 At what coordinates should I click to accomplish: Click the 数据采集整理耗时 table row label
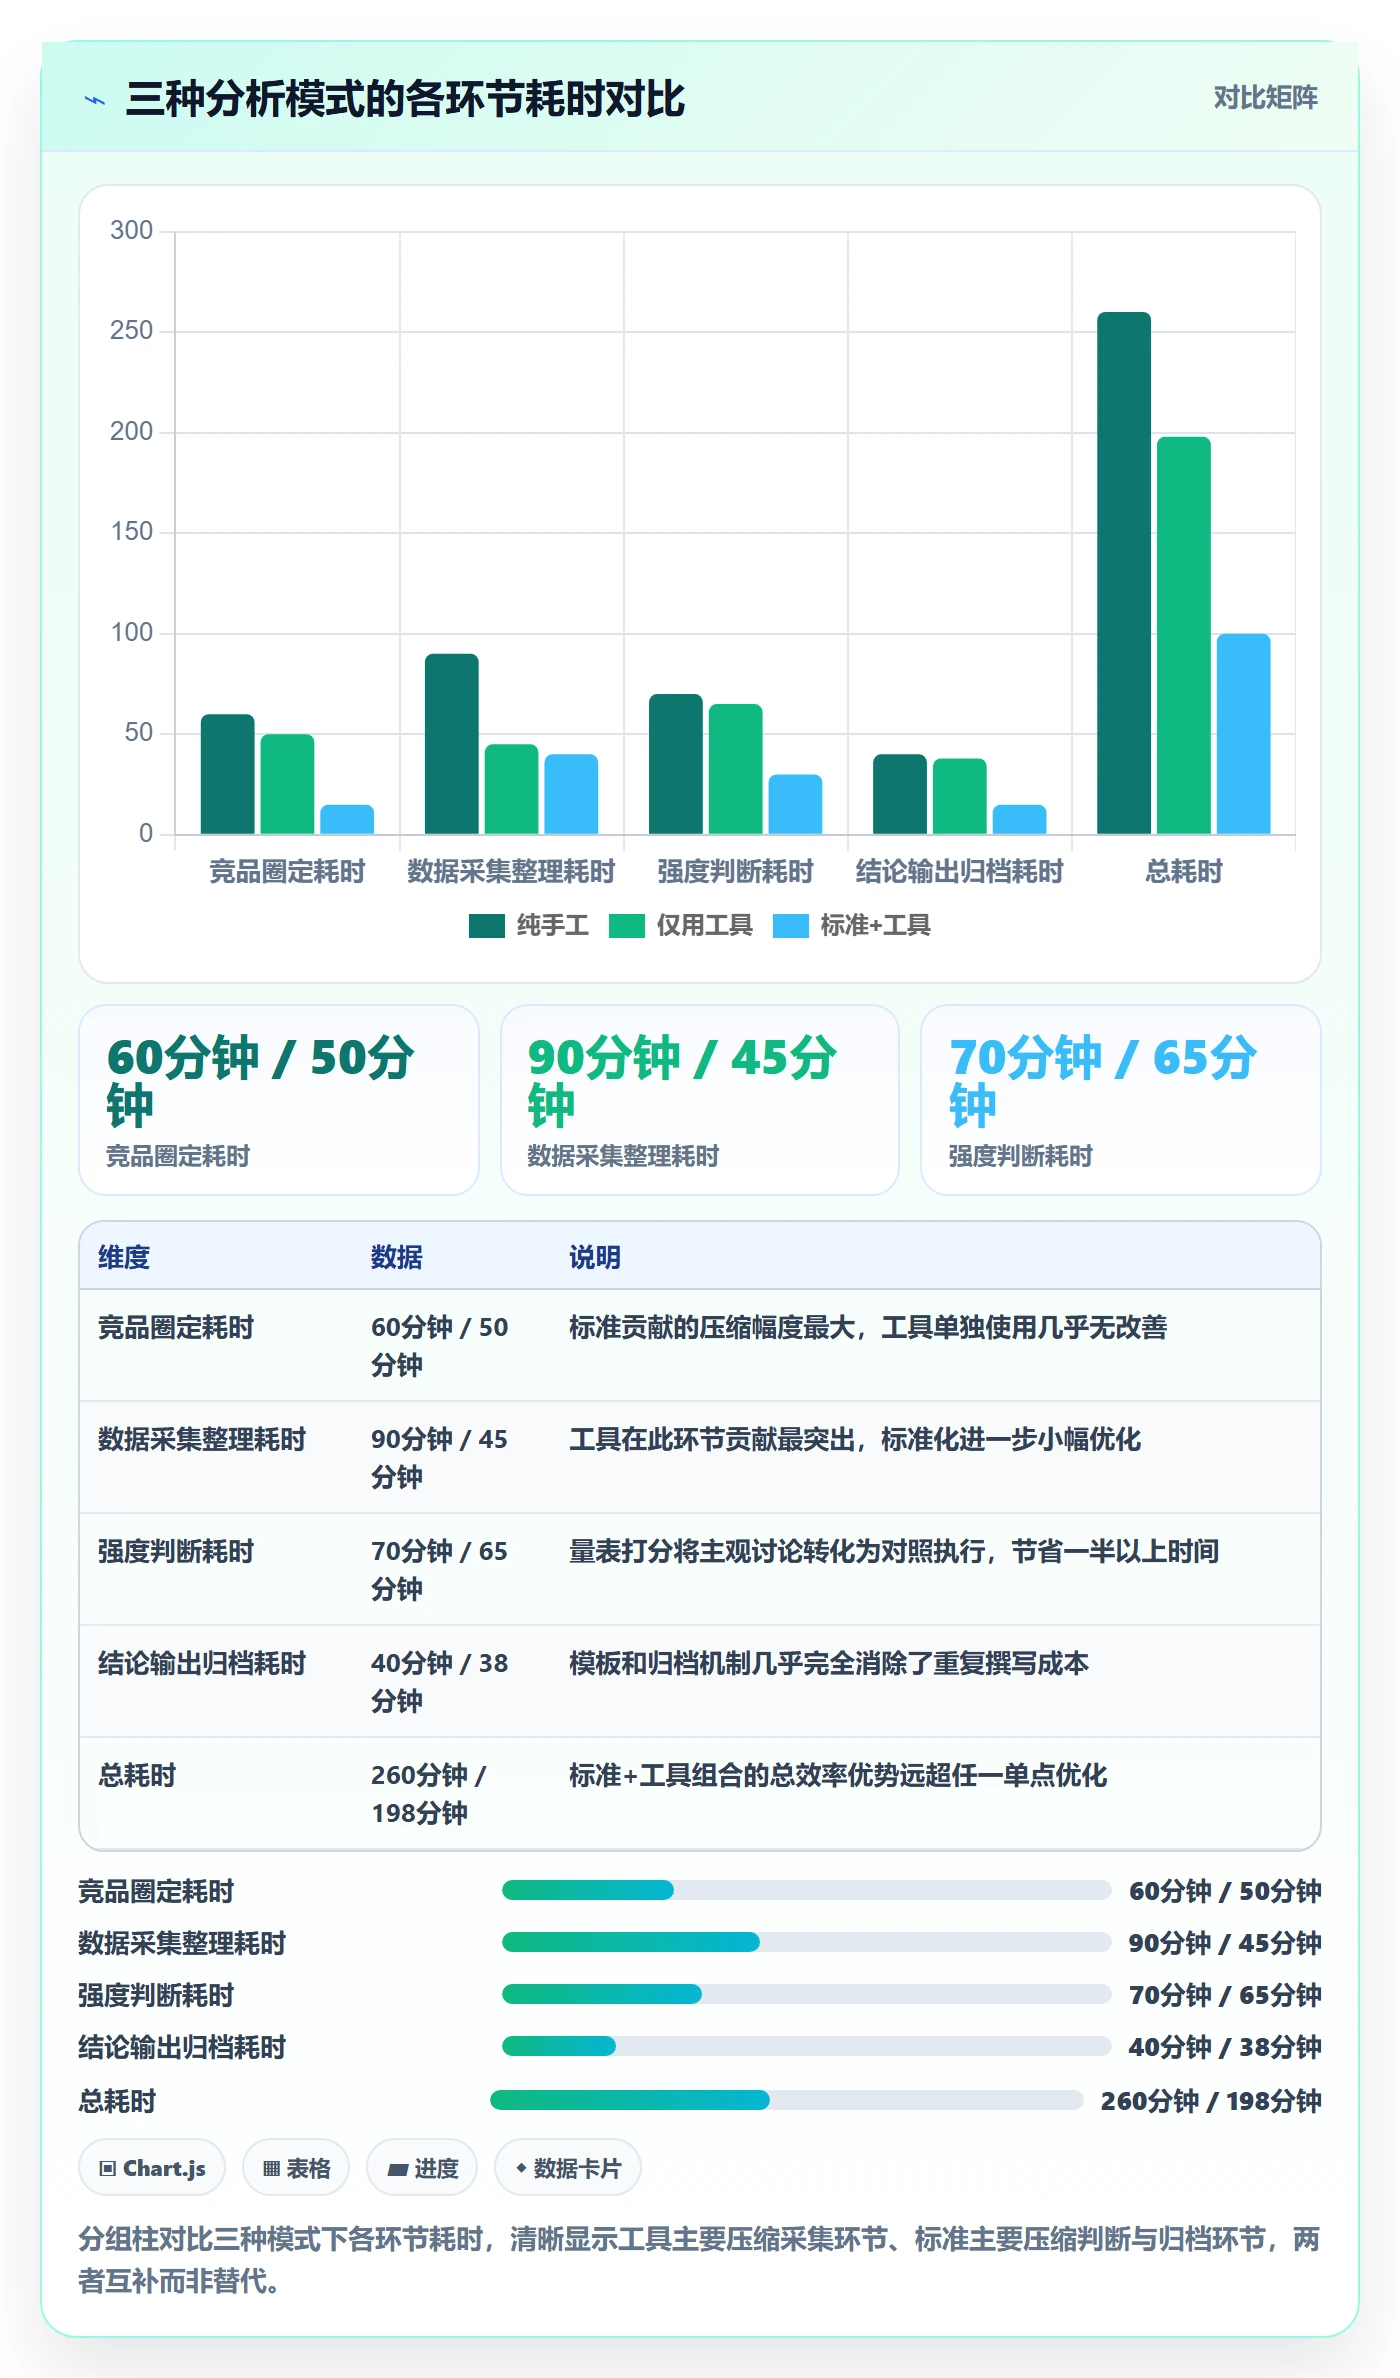[x=202, y=1439]
